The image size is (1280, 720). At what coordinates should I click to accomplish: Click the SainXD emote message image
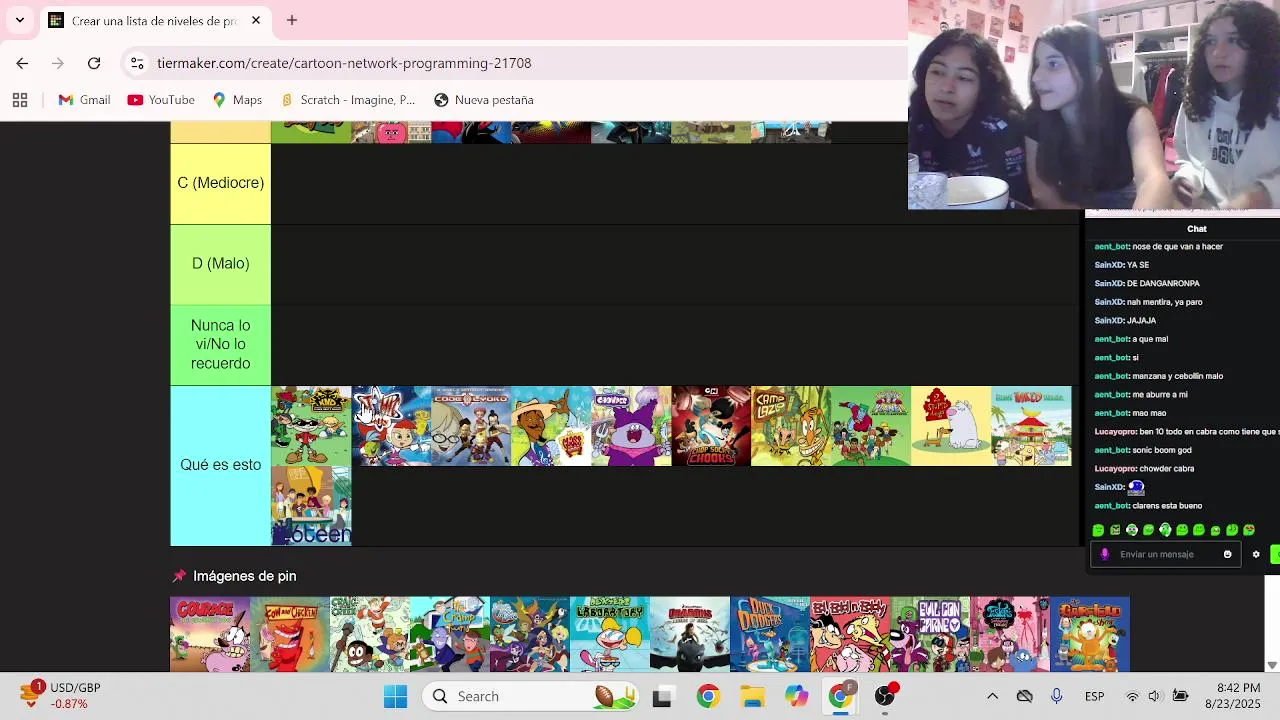click(1136, 487)
